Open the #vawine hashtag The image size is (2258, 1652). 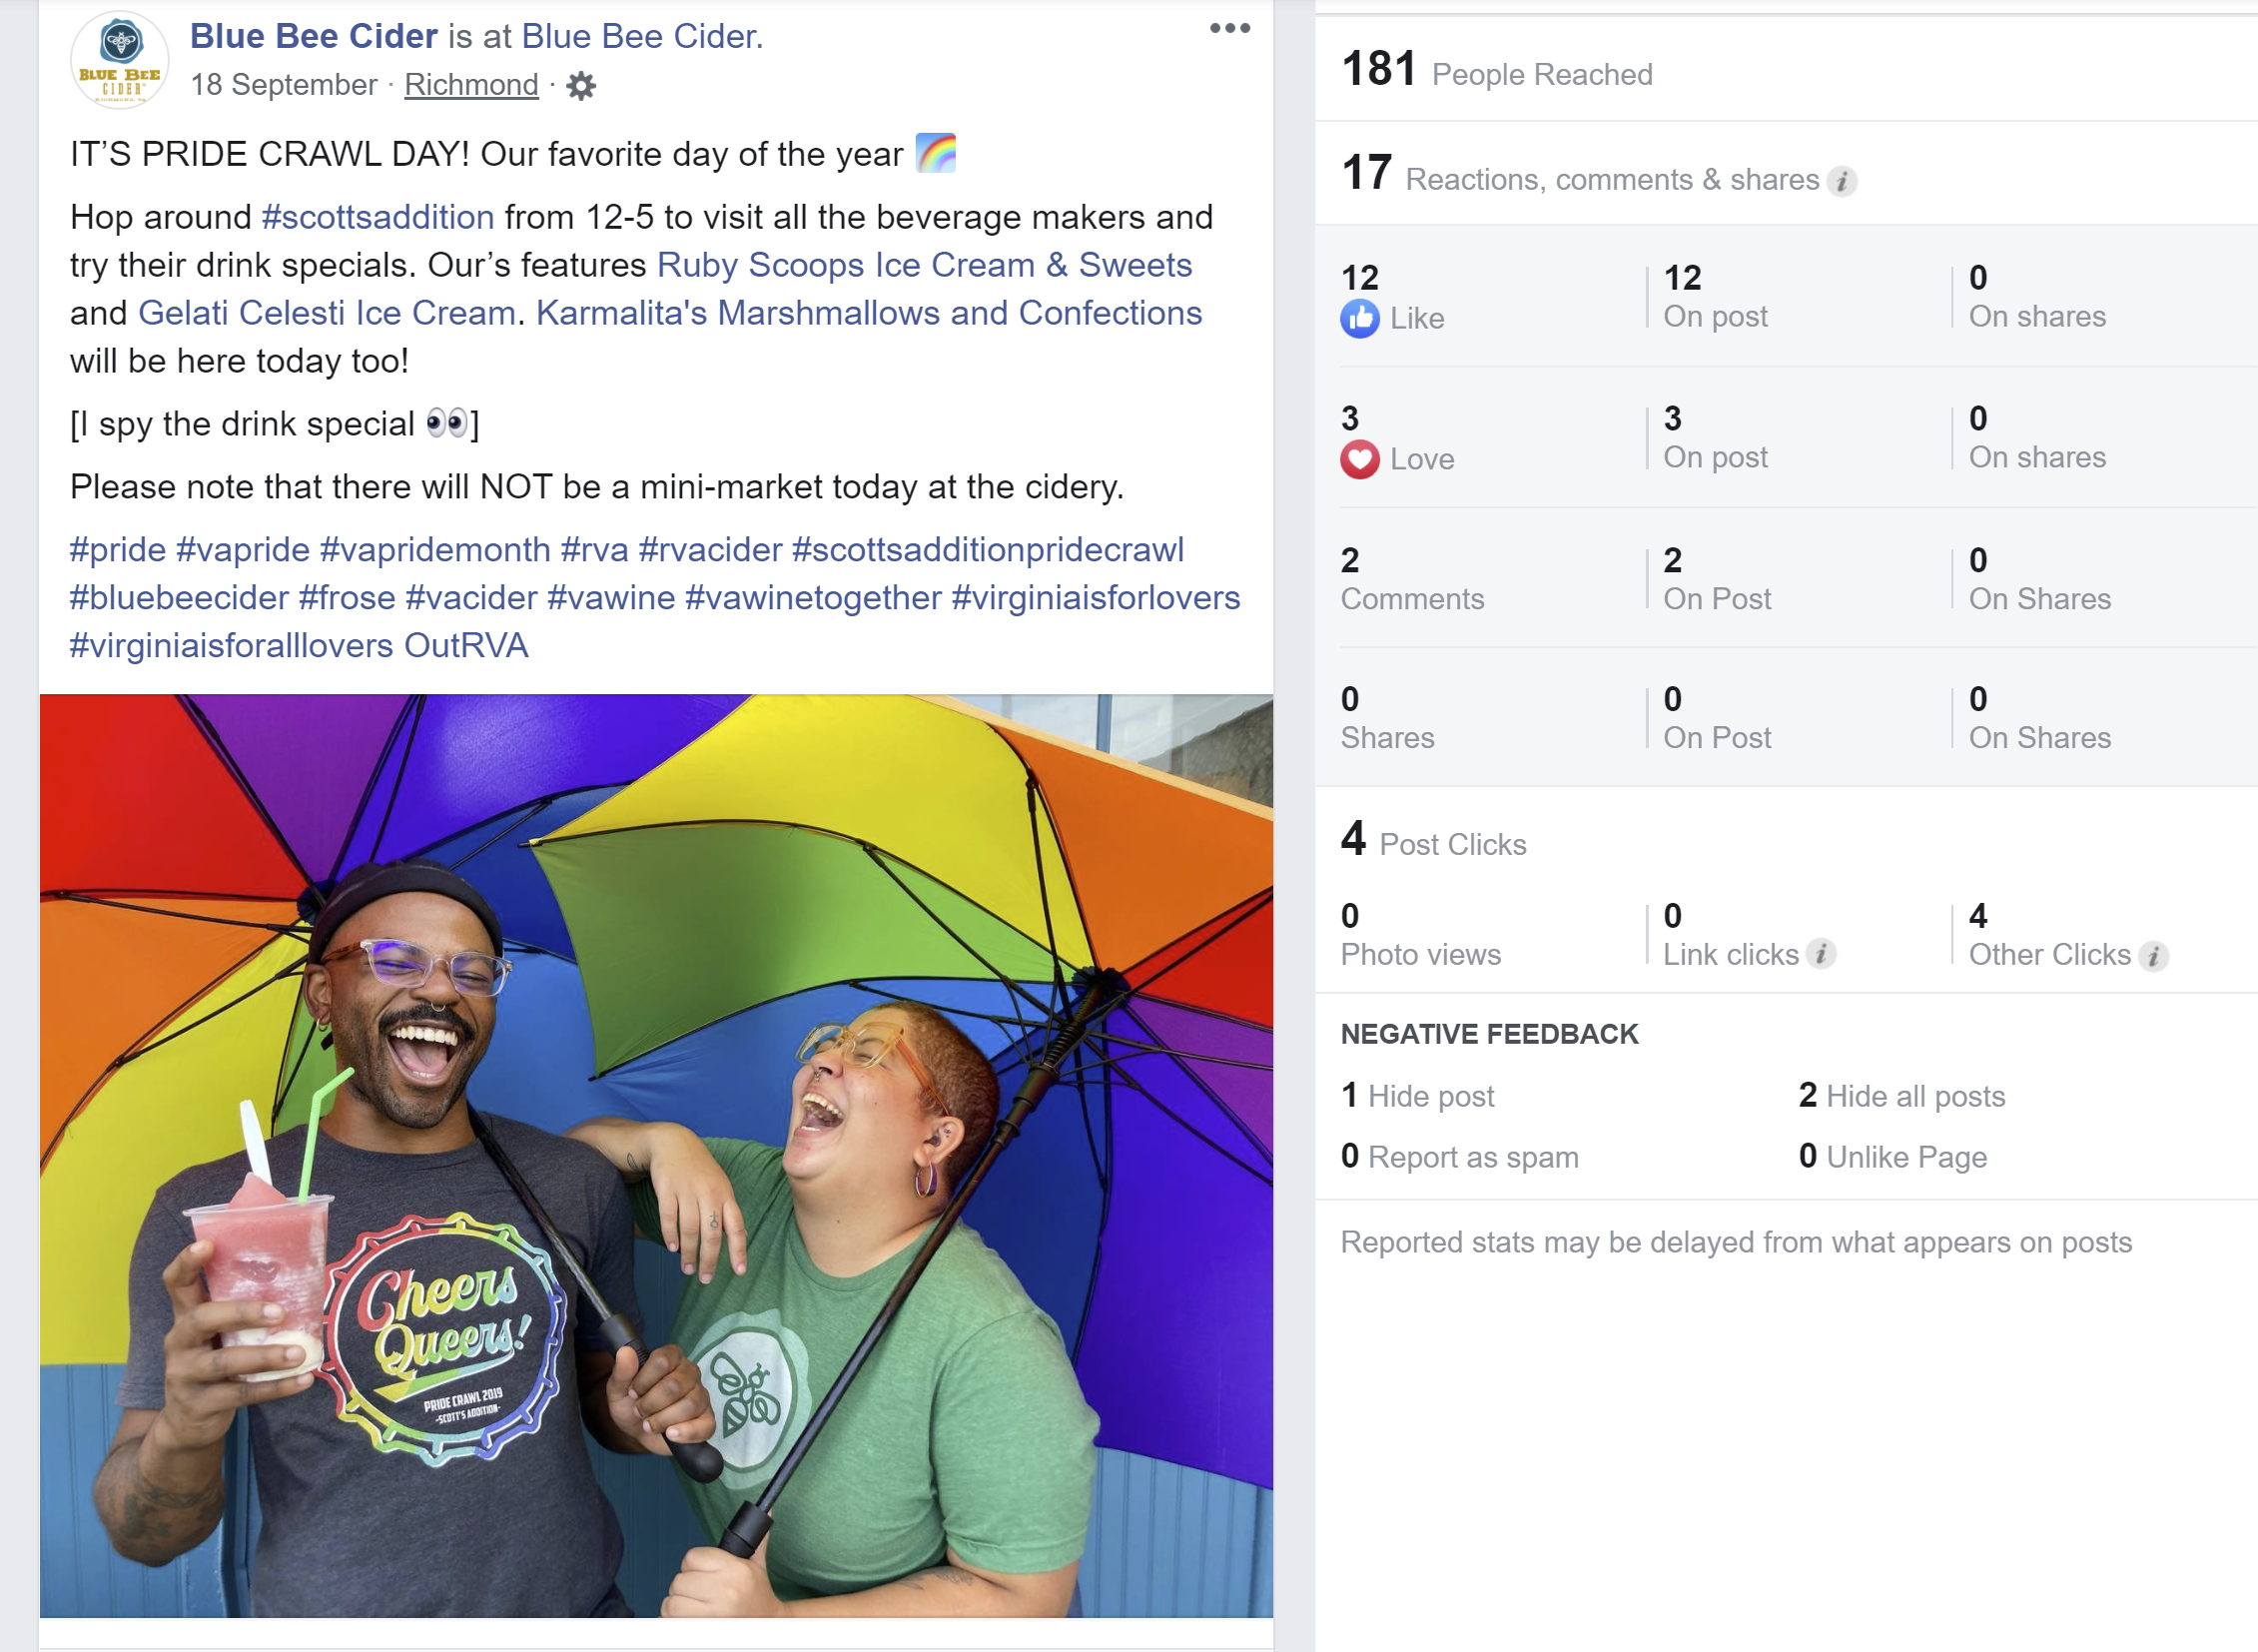pos(611,598)
